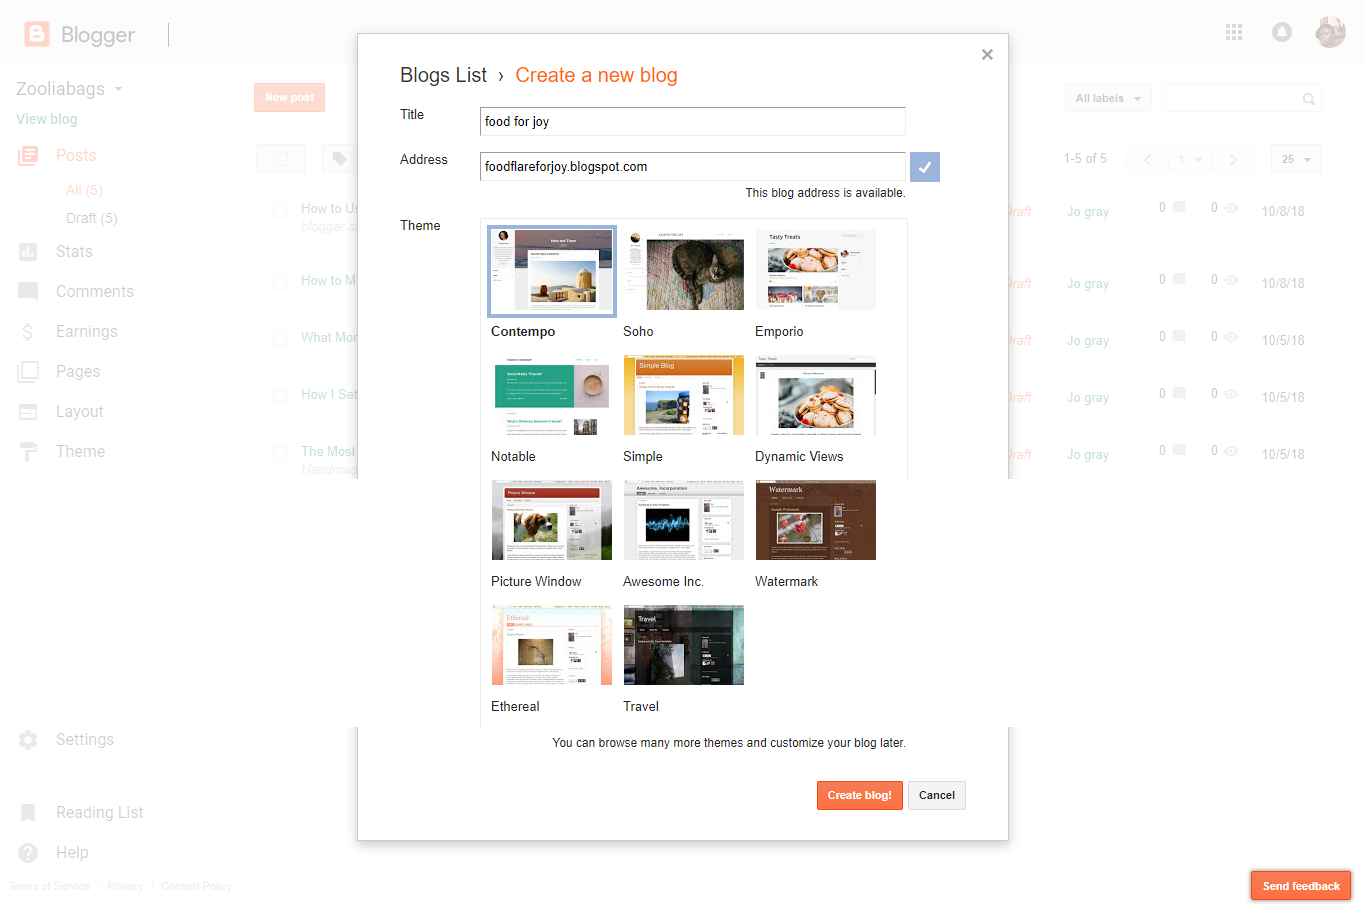Open the All labels filter dropdown
Viewport: 1366px width, 905px height.
point(1107,97)
